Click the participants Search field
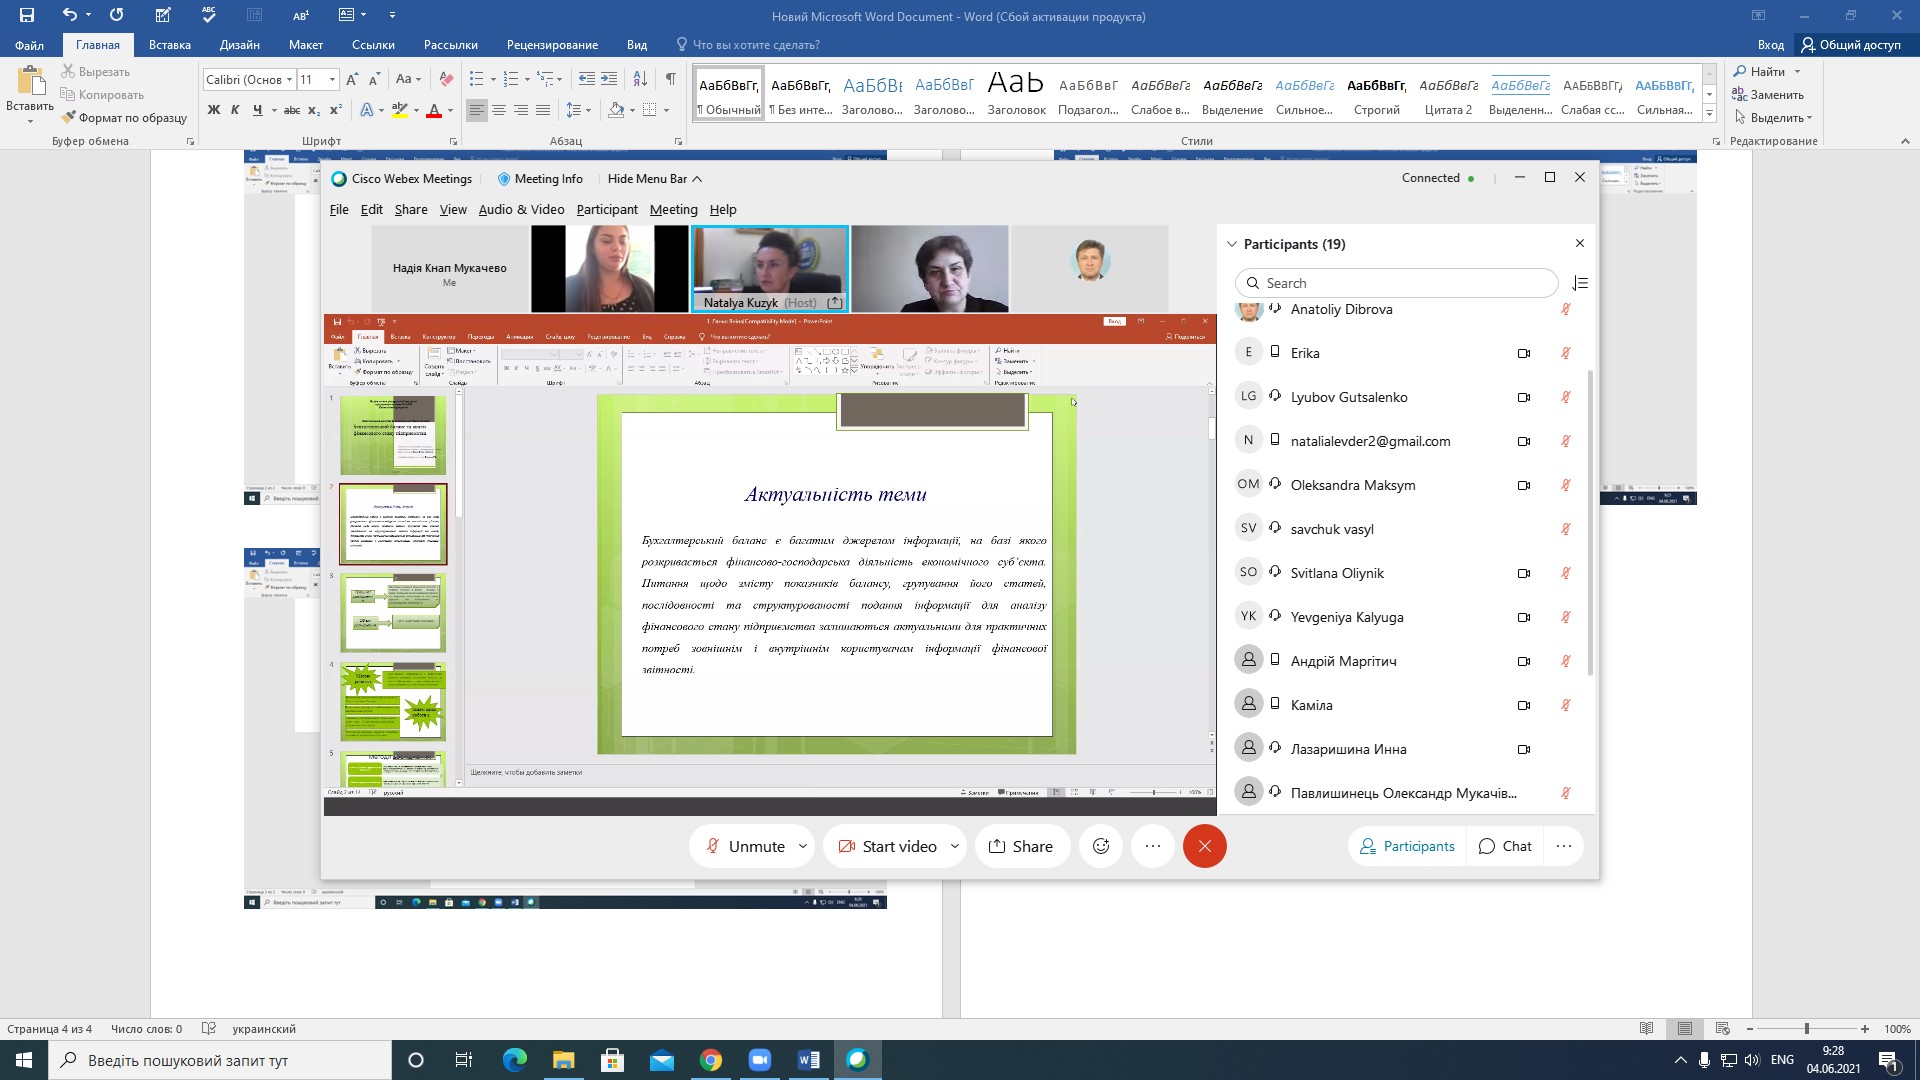1920x1080 pixels. pos(1397,283)
